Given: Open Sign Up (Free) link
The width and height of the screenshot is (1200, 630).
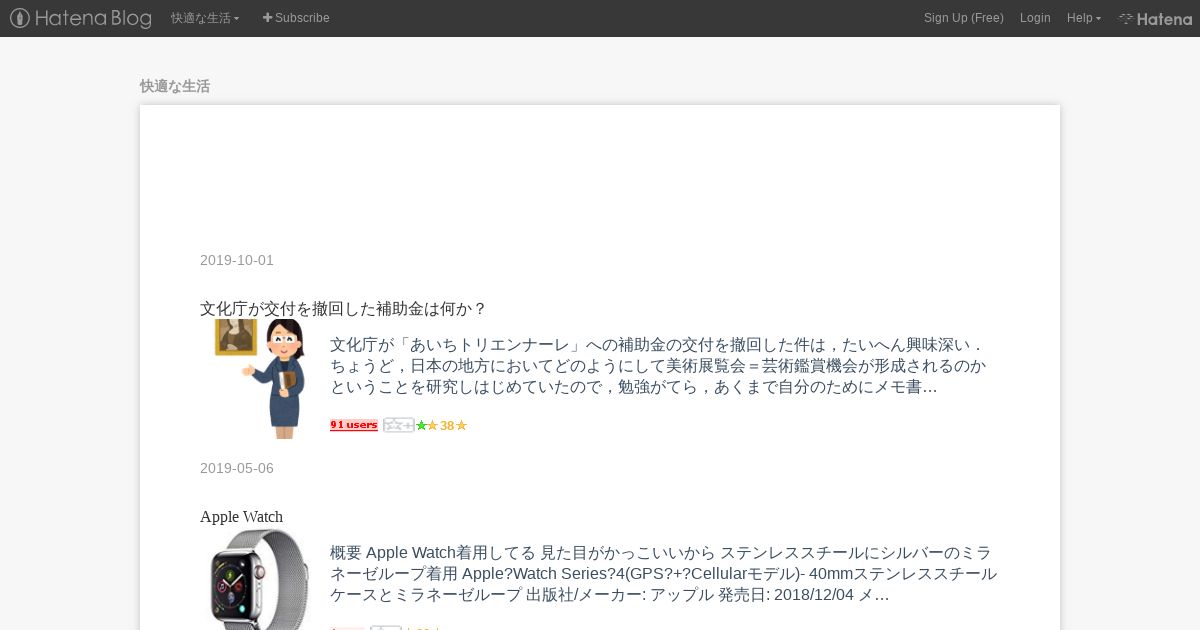Looking at the screenshot, I should pyautogui.click(x=964, y=18).
